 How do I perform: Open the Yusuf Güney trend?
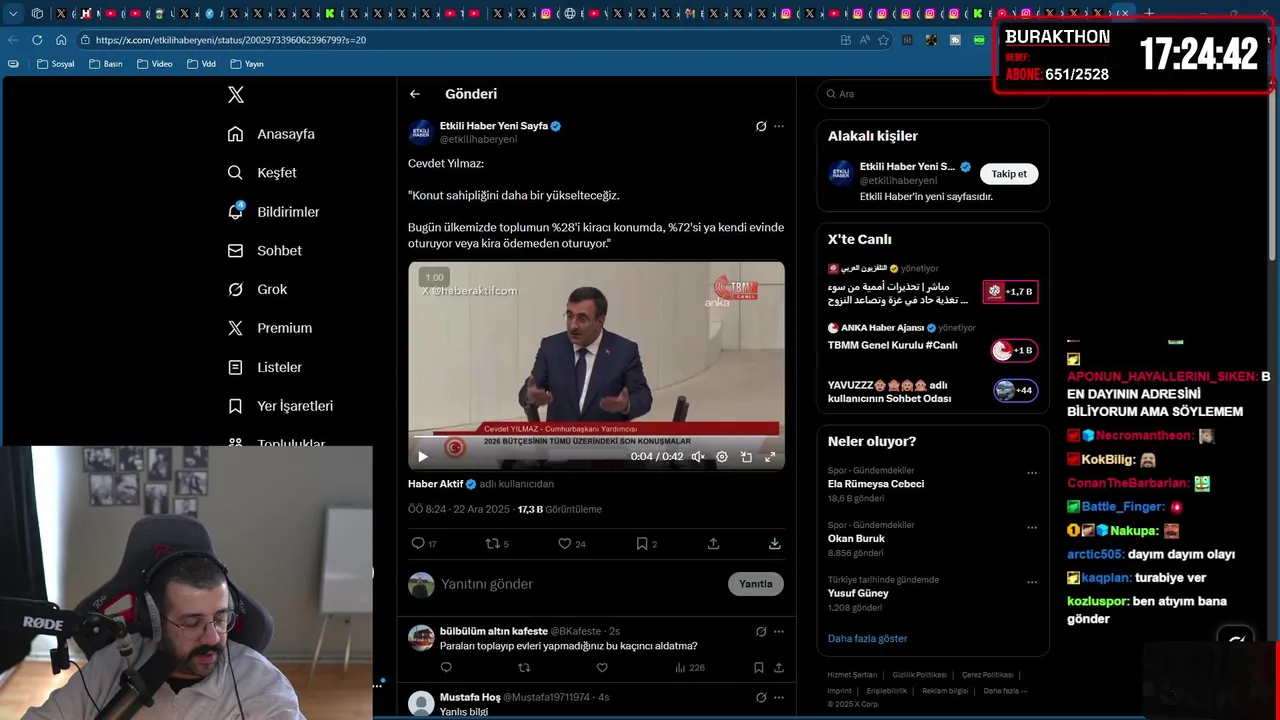[x=858, y=593]
